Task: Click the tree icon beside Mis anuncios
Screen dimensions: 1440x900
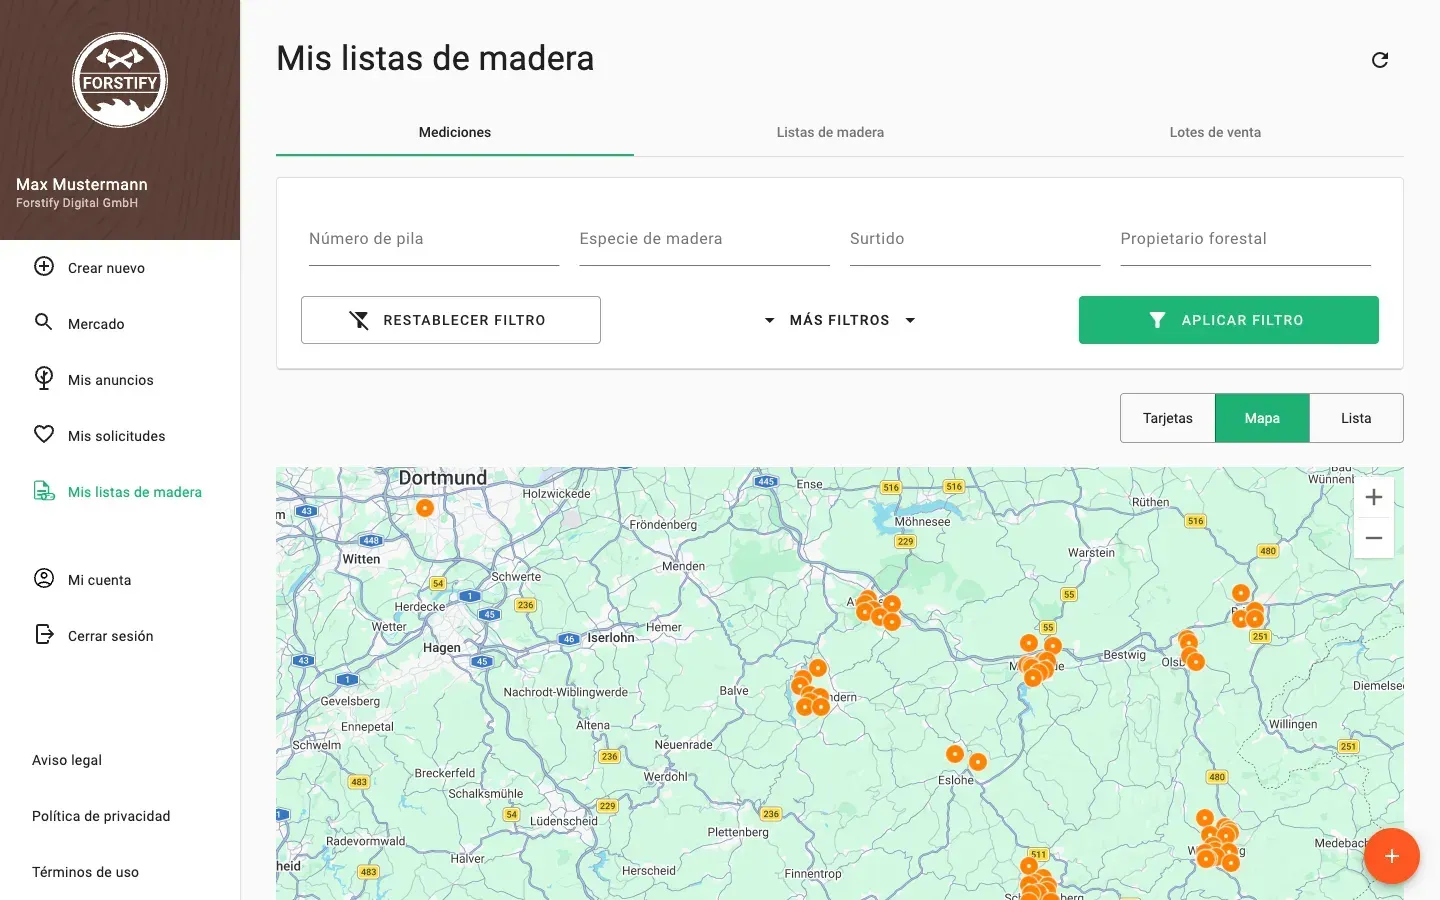Action: 44,378
